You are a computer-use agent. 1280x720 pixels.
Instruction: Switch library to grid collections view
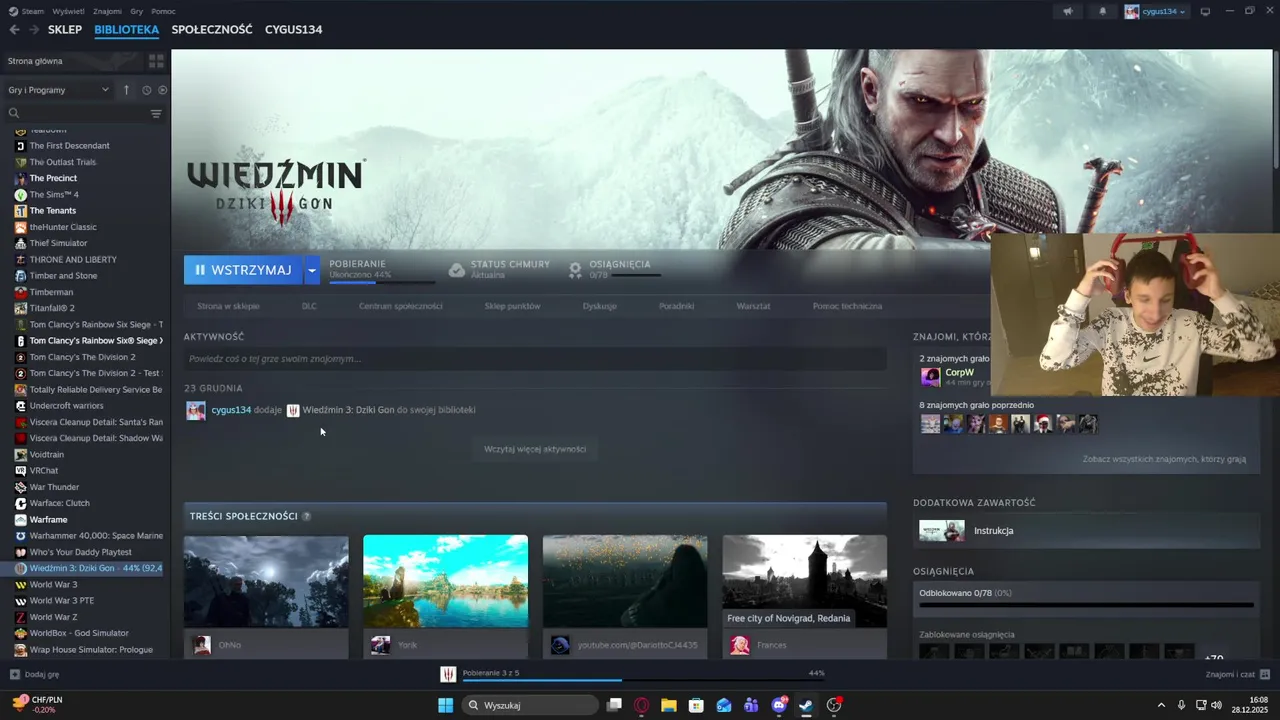point(156,61)
